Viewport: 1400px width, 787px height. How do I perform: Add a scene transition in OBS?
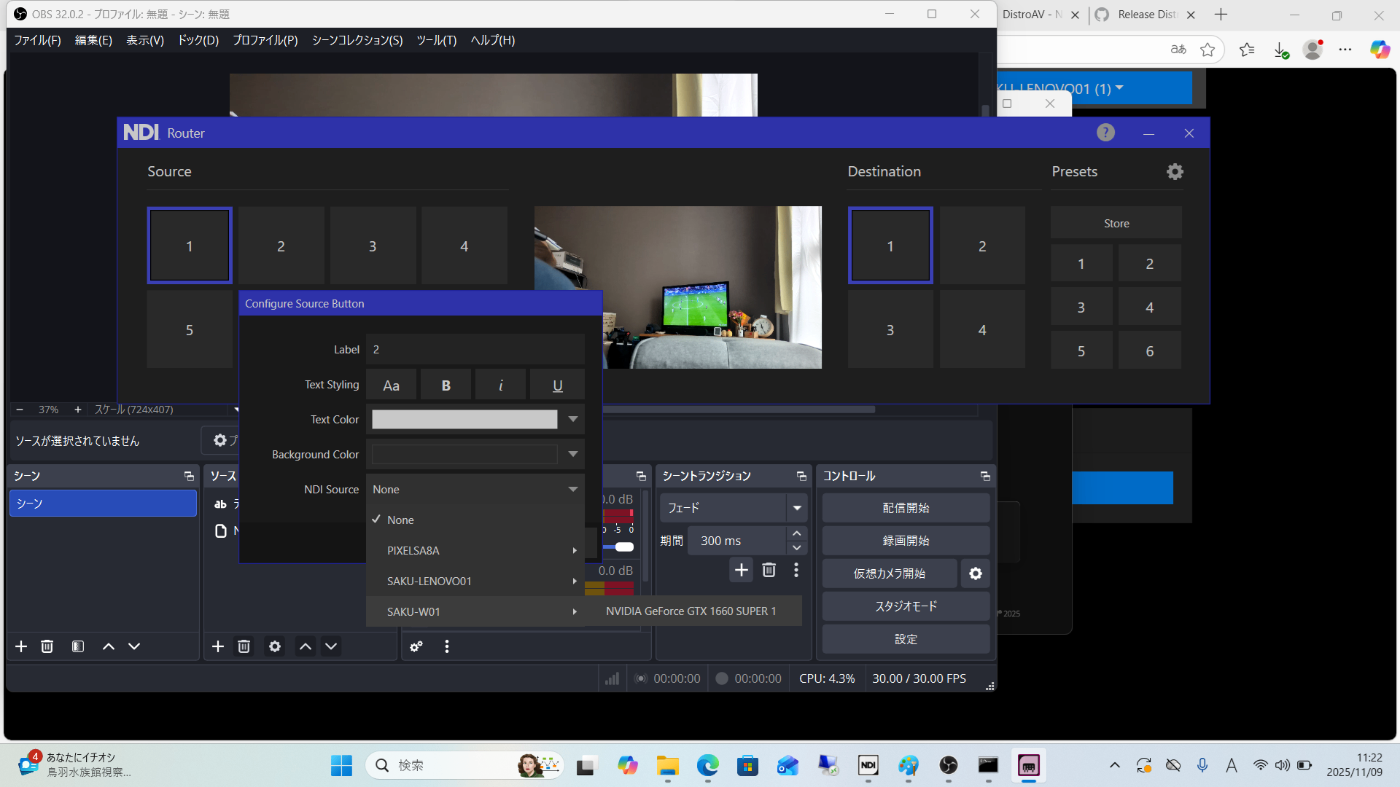point(741,569)
